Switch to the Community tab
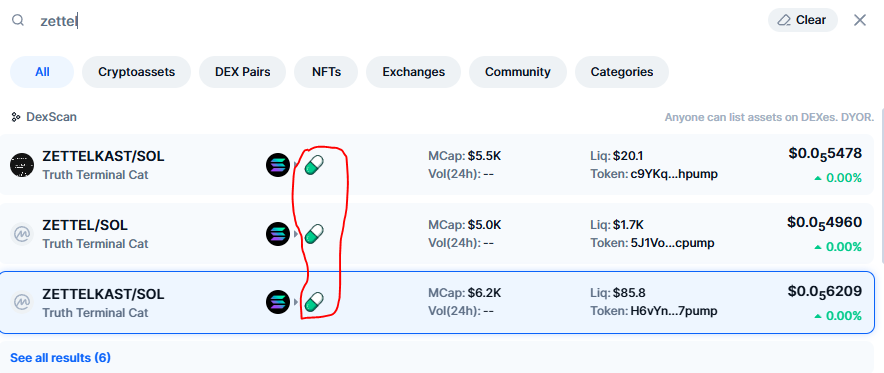 518,72
